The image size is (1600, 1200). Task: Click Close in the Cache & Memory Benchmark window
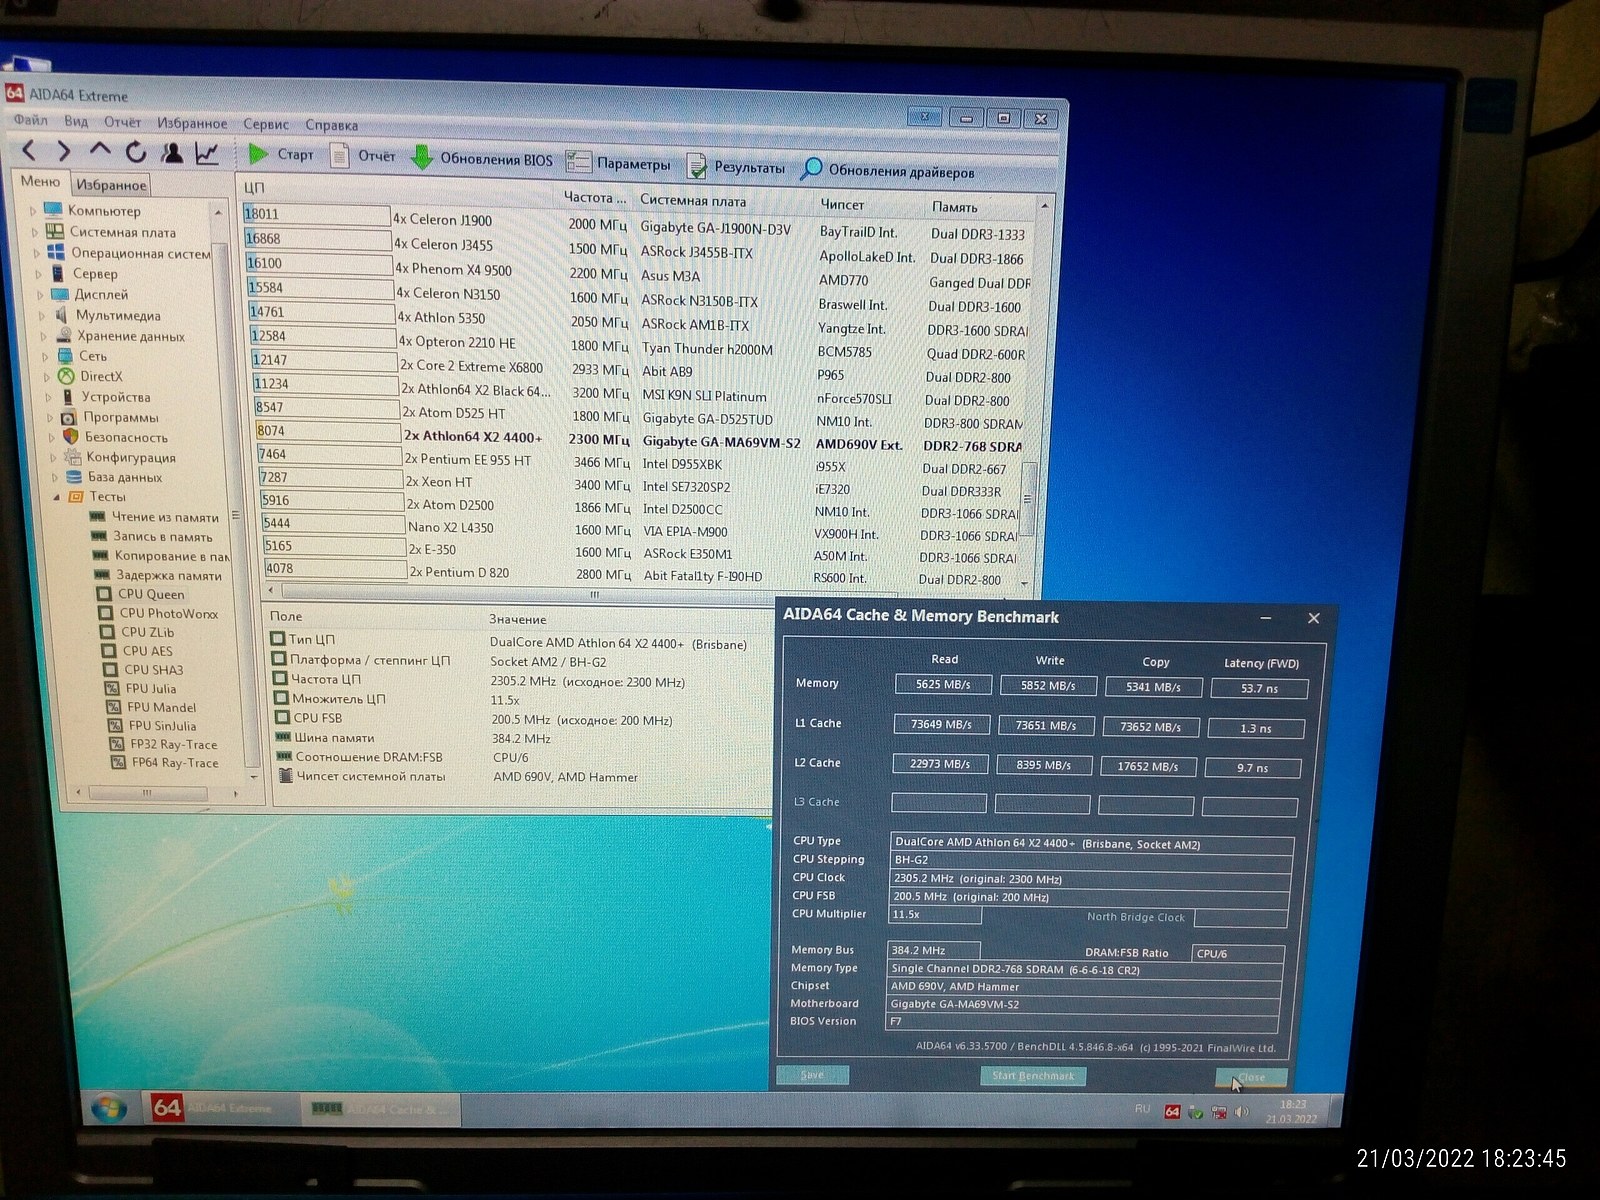pos(1251,1078)
